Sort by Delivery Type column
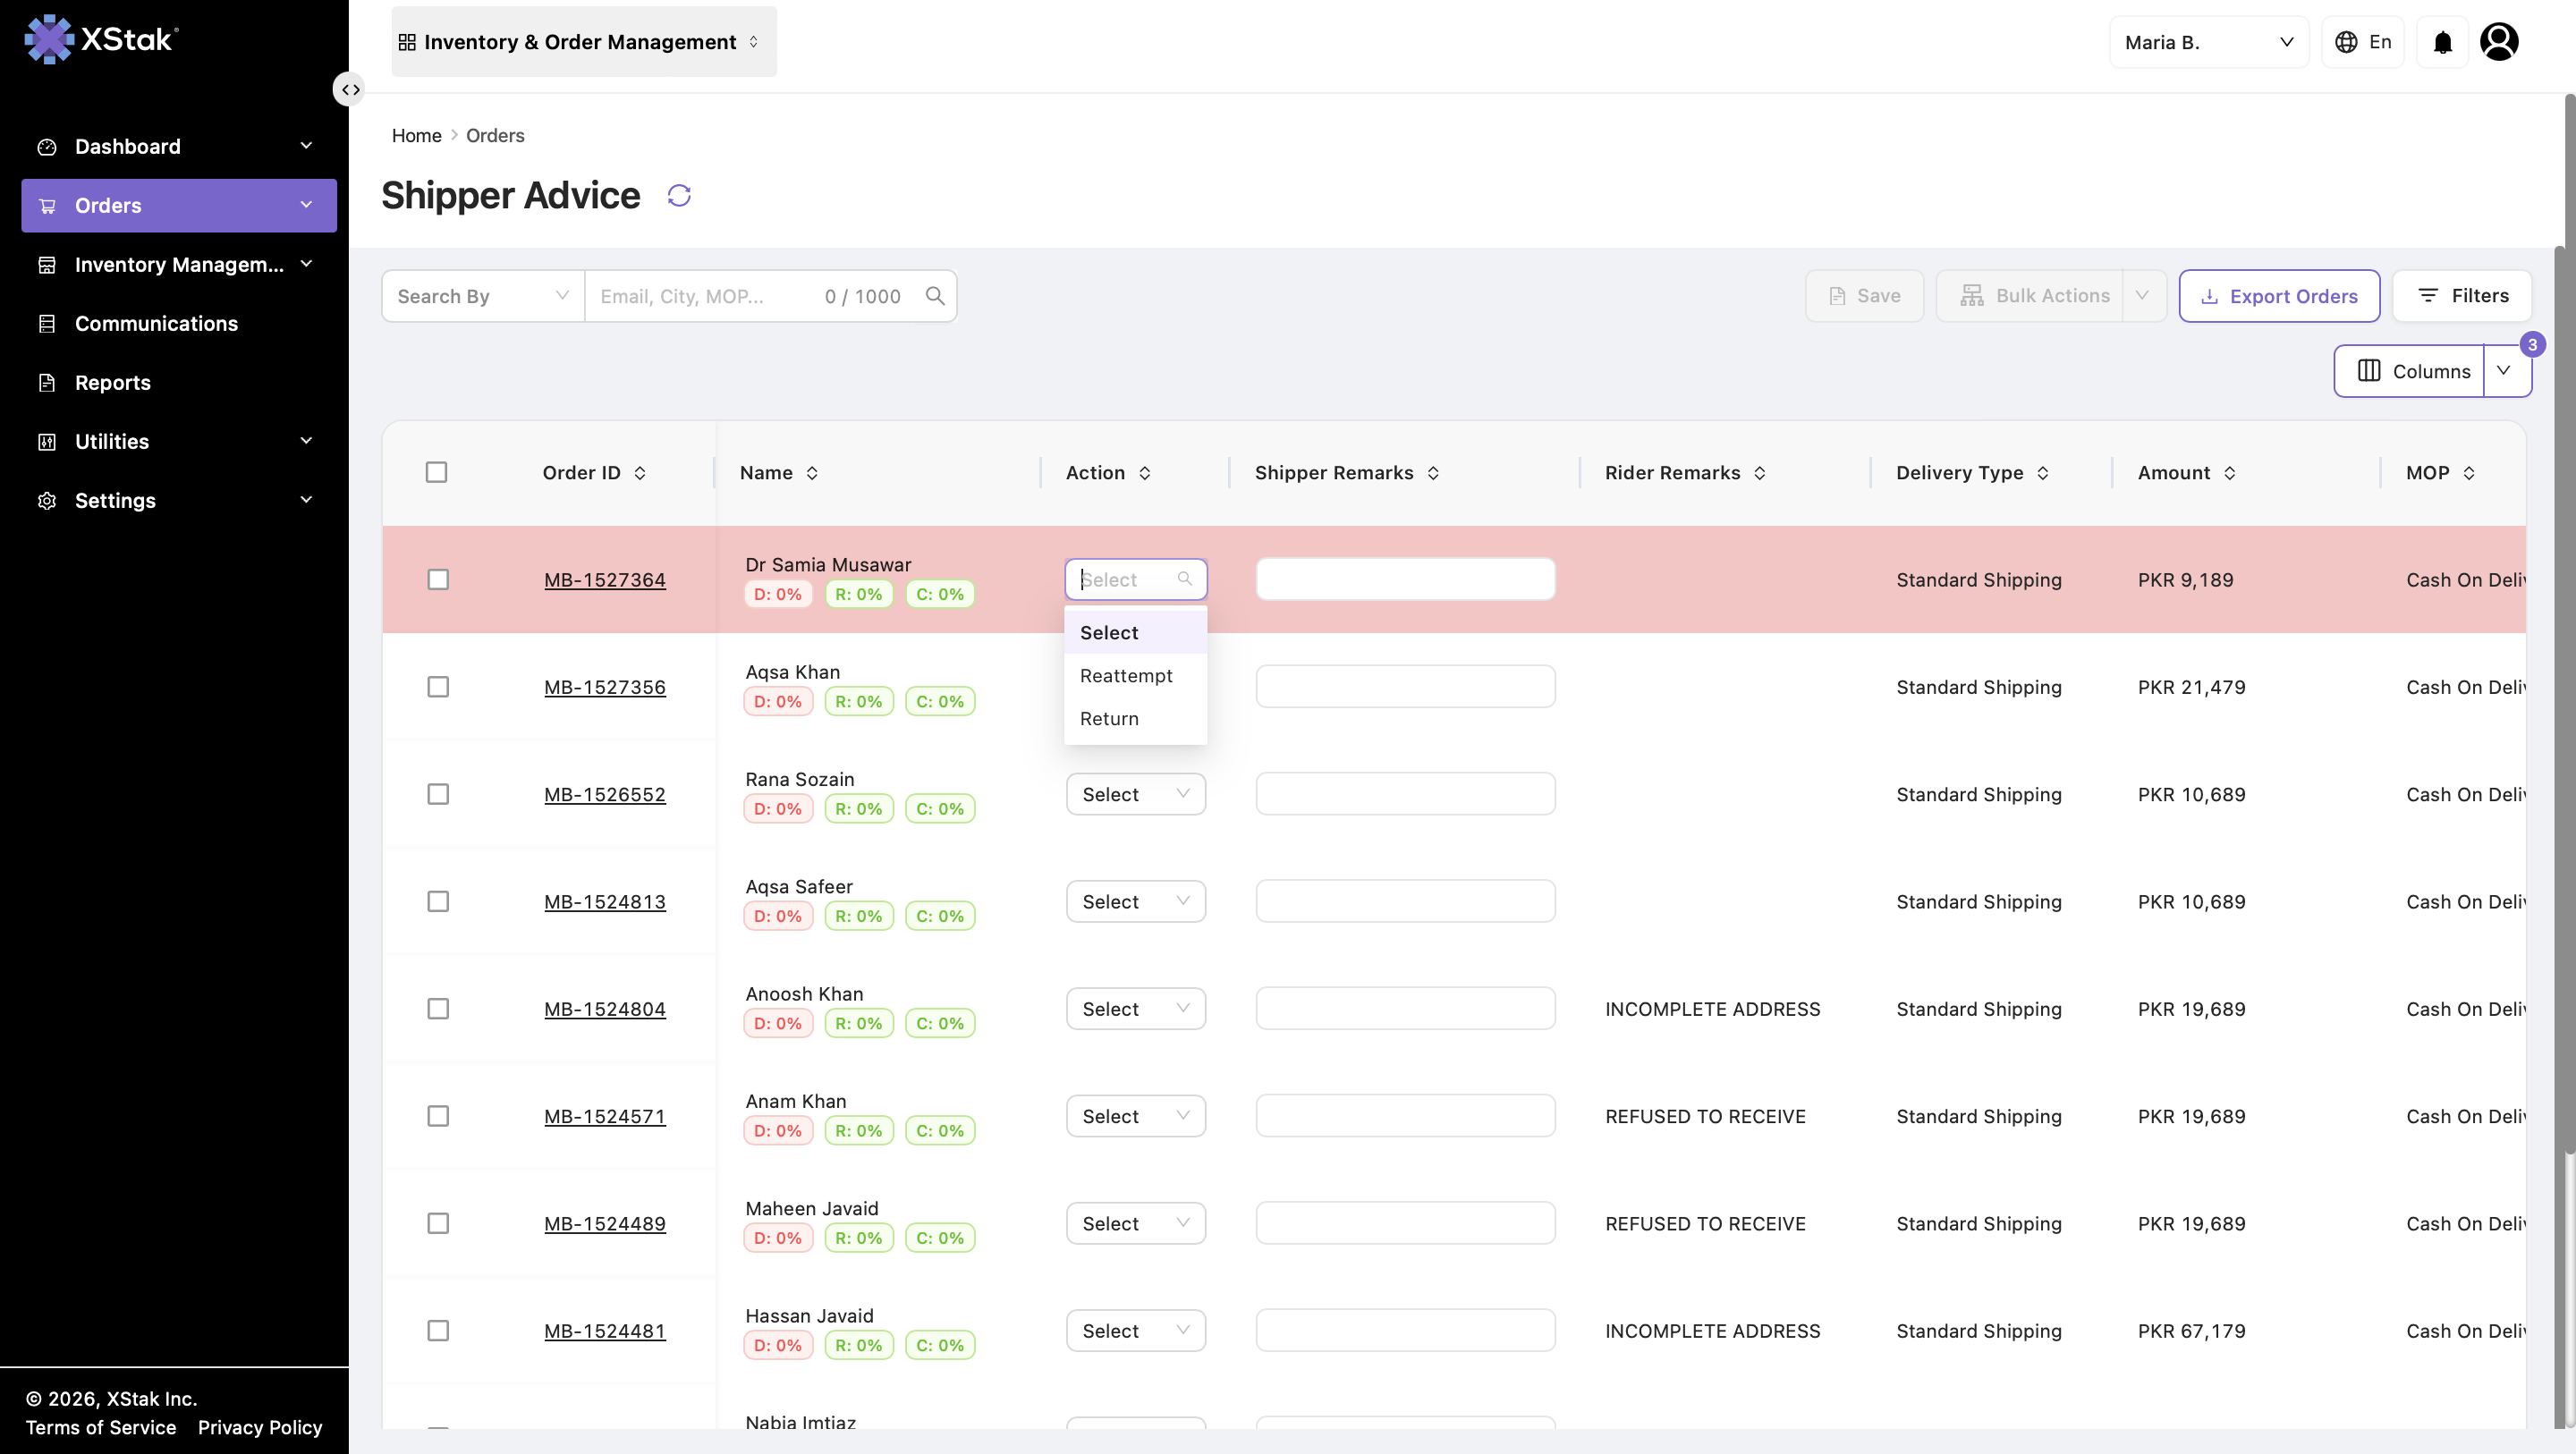The image size is (2576, 1454). (2043, 473)
